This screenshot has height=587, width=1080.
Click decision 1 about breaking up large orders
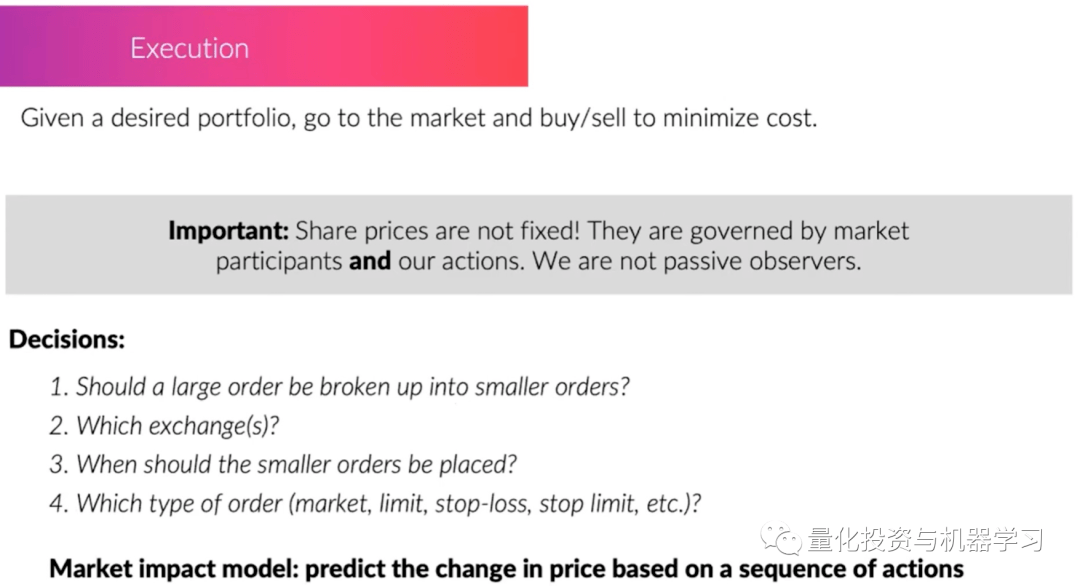[340, 386]
